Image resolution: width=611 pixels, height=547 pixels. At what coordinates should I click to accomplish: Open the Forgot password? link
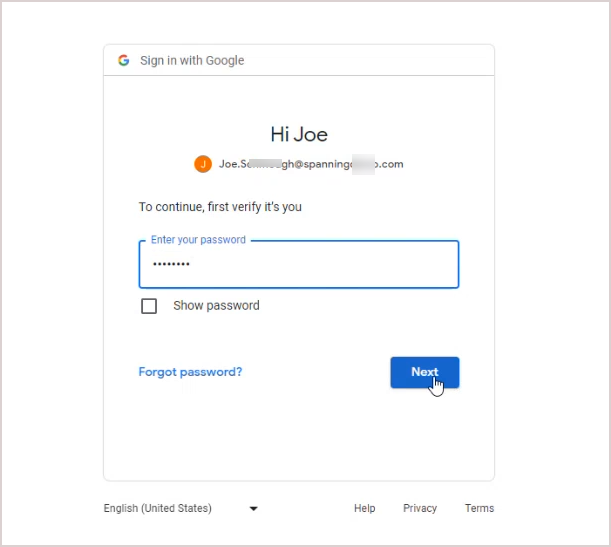190,372
